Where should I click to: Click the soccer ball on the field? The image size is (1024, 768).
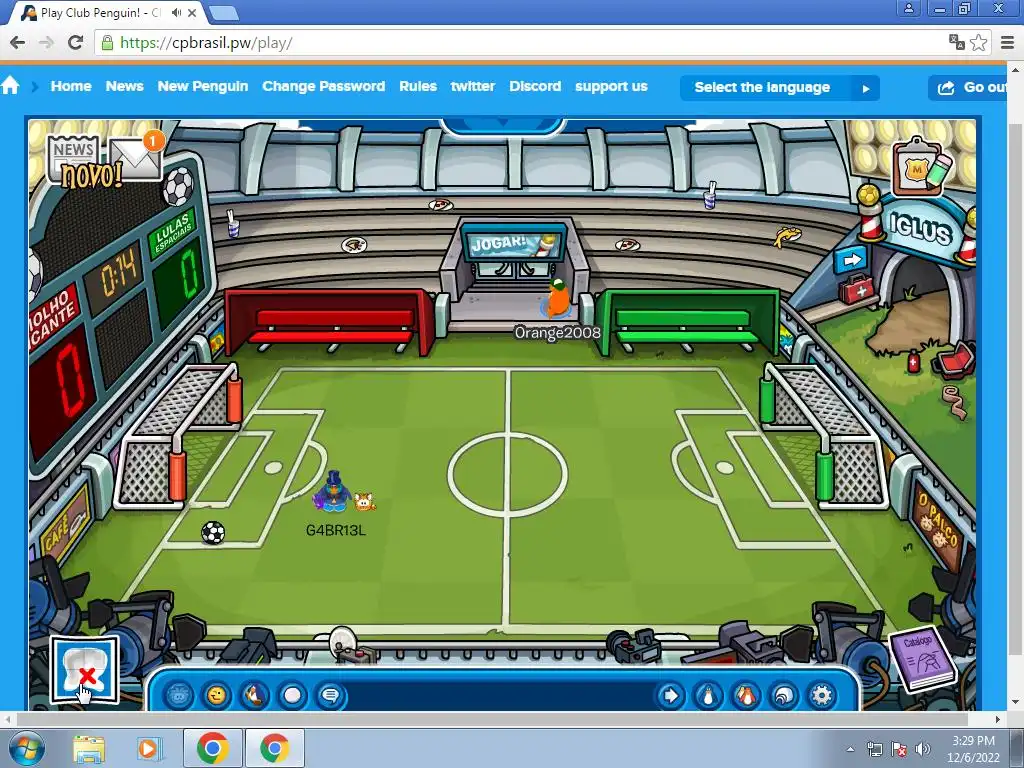pyautogui.click(x=213, y=533)
